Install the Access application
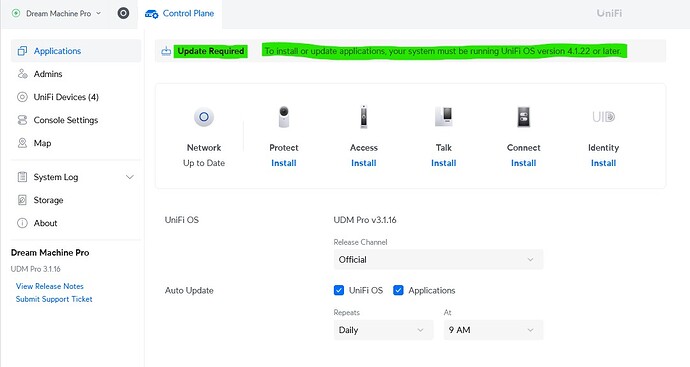 pos(363,163)
